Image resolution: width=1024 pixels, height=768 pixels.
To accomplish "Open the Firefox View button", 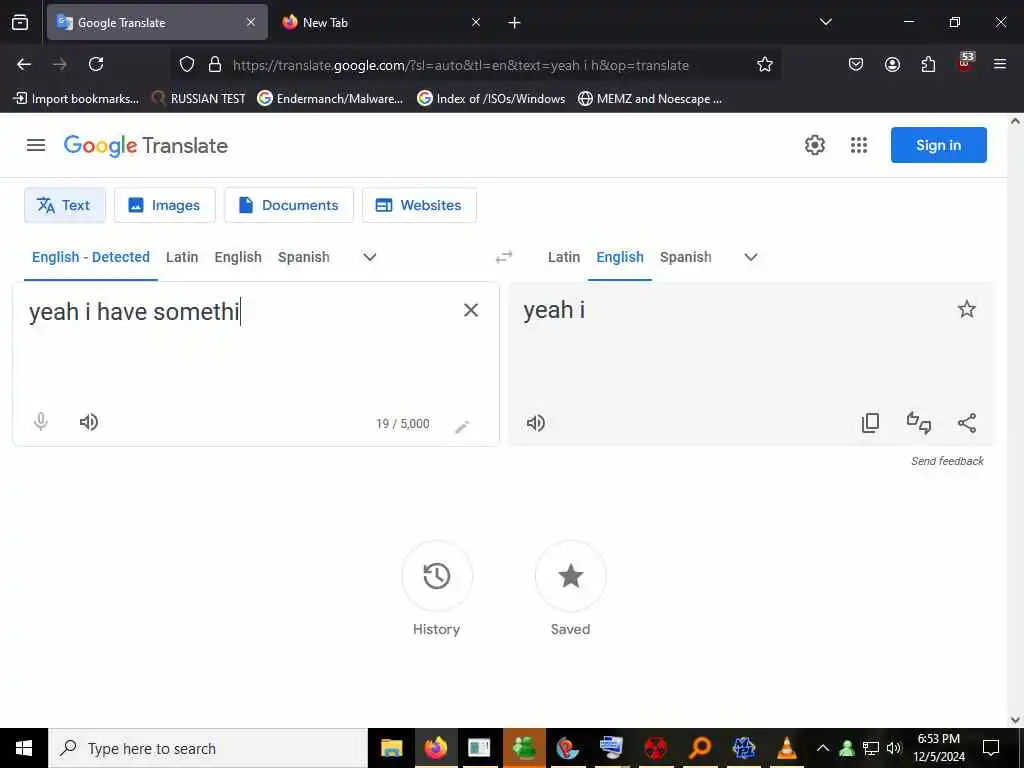I will [20, 23].
